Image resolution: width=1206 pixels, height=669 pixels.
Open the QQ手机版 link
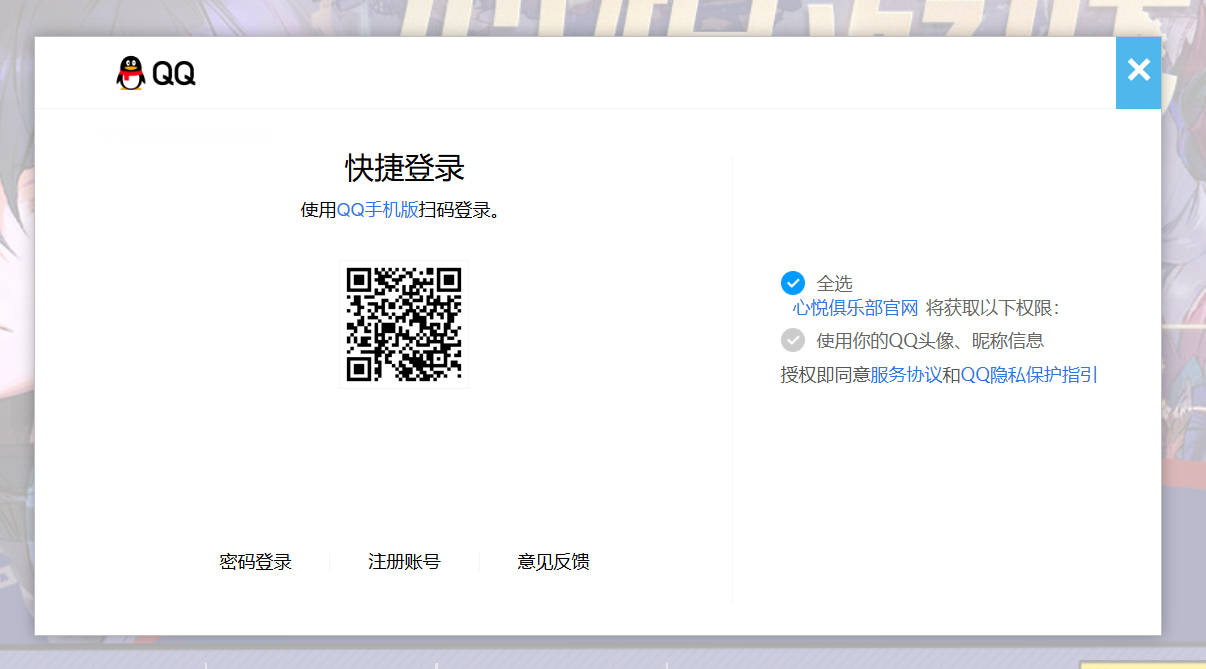[x=377, y=210]
